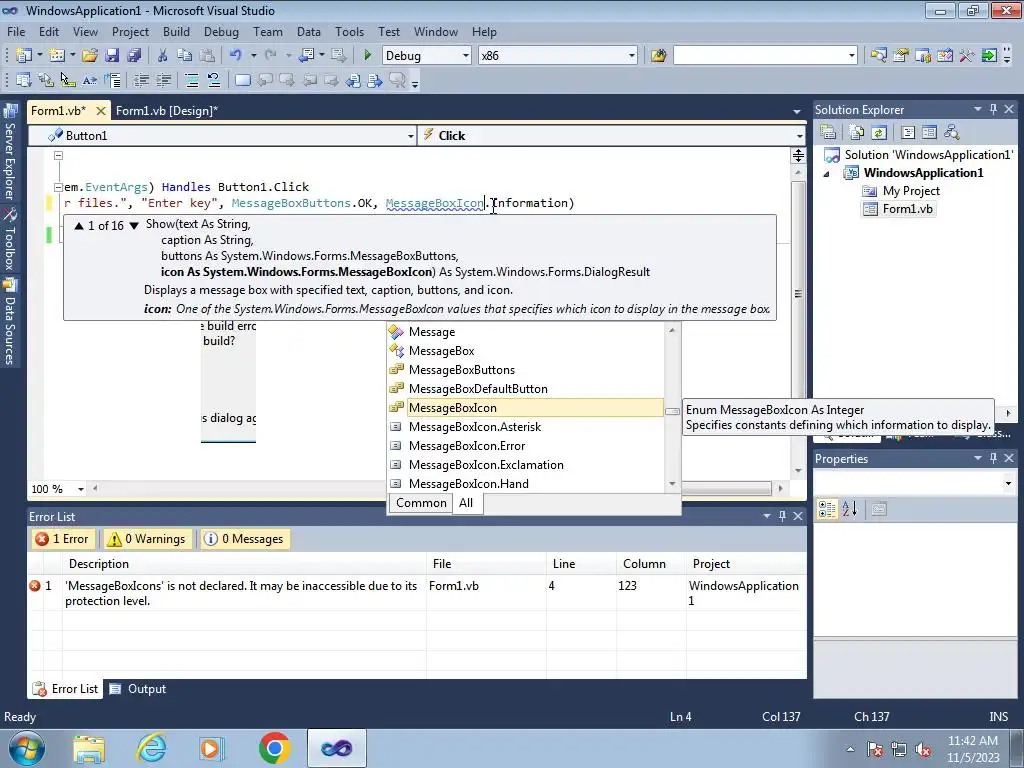The width and height of the screenshot is (1024, 768).
Task: Open the Properties Window toolbar icon
Action: pyautogui.click(x=901, y=56)
